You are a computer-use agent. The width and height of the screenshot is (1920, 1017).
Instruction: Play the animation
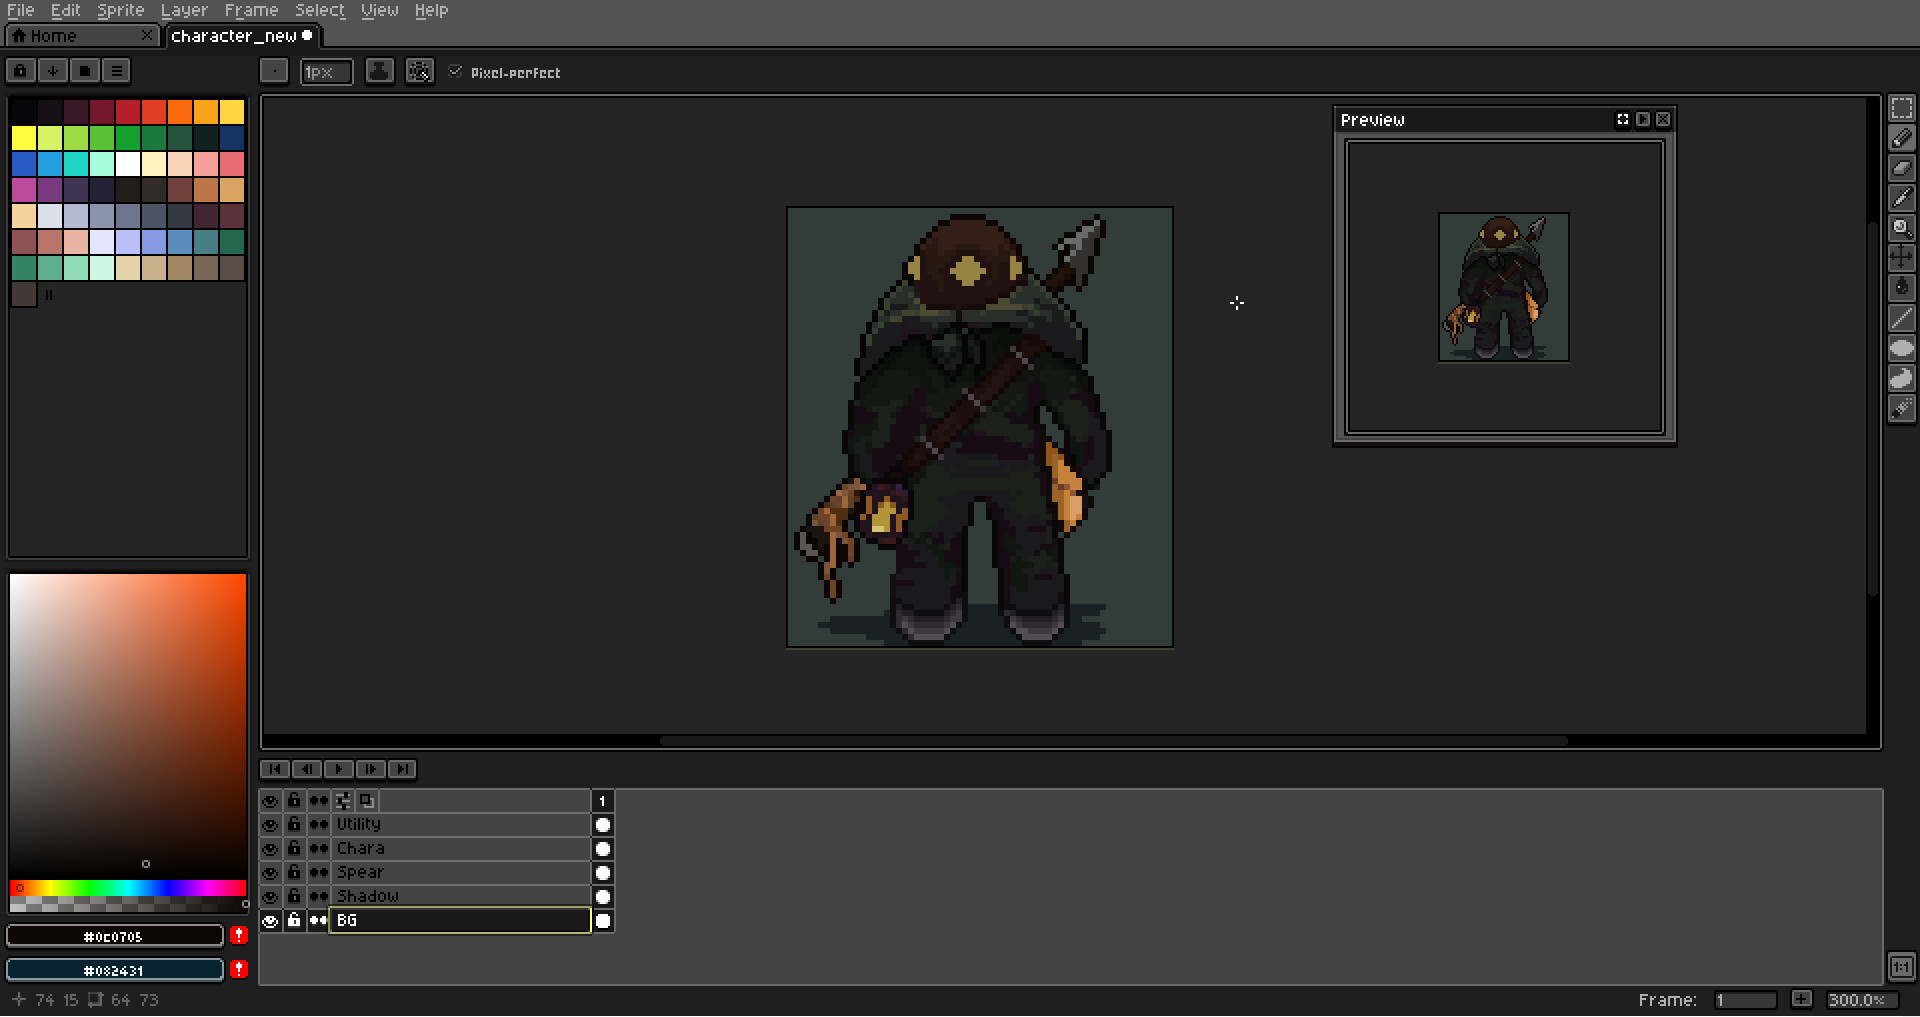339,769
